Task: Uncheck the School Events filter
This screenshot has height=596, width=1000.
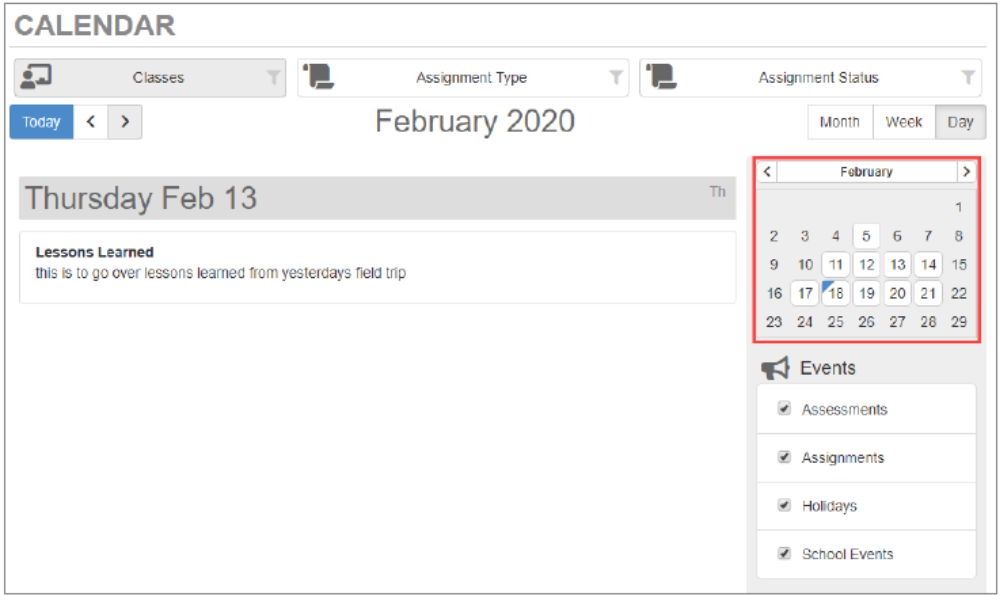Action: click(784, 553)
